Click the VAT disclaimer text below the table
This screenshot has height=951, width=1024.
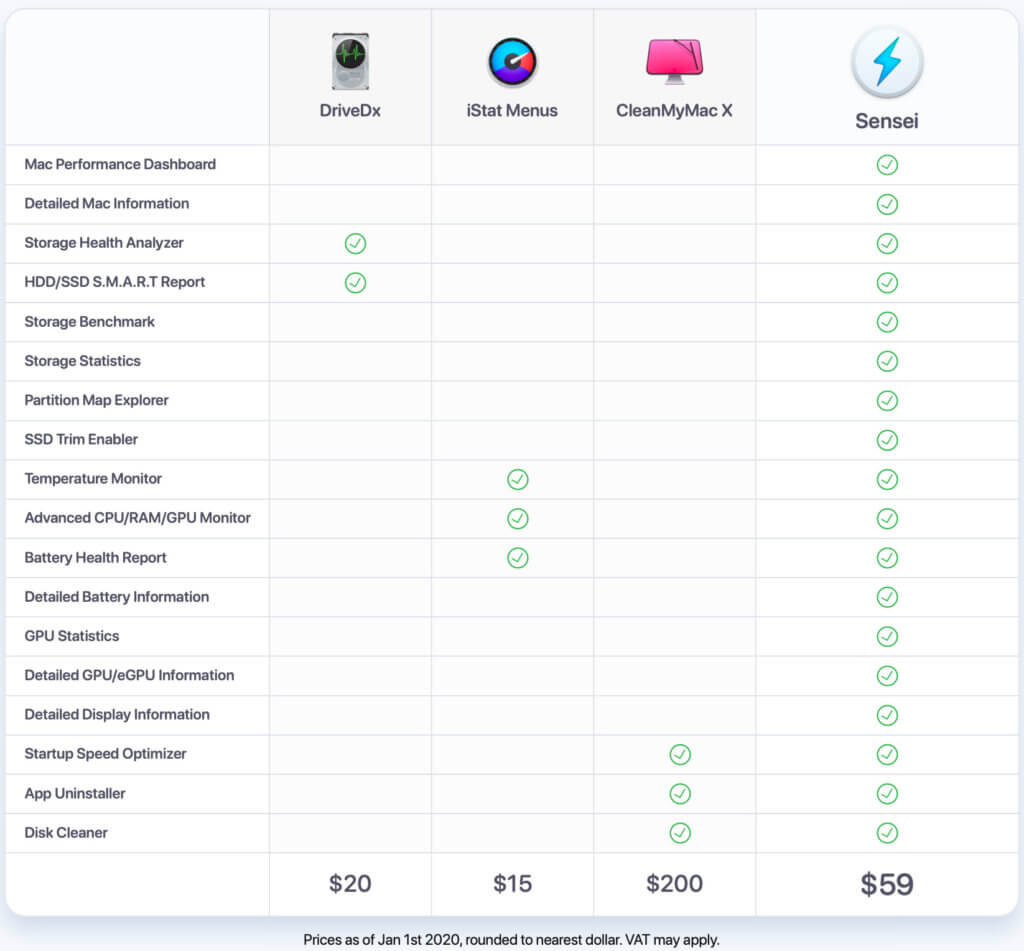[x=512, y=940]
